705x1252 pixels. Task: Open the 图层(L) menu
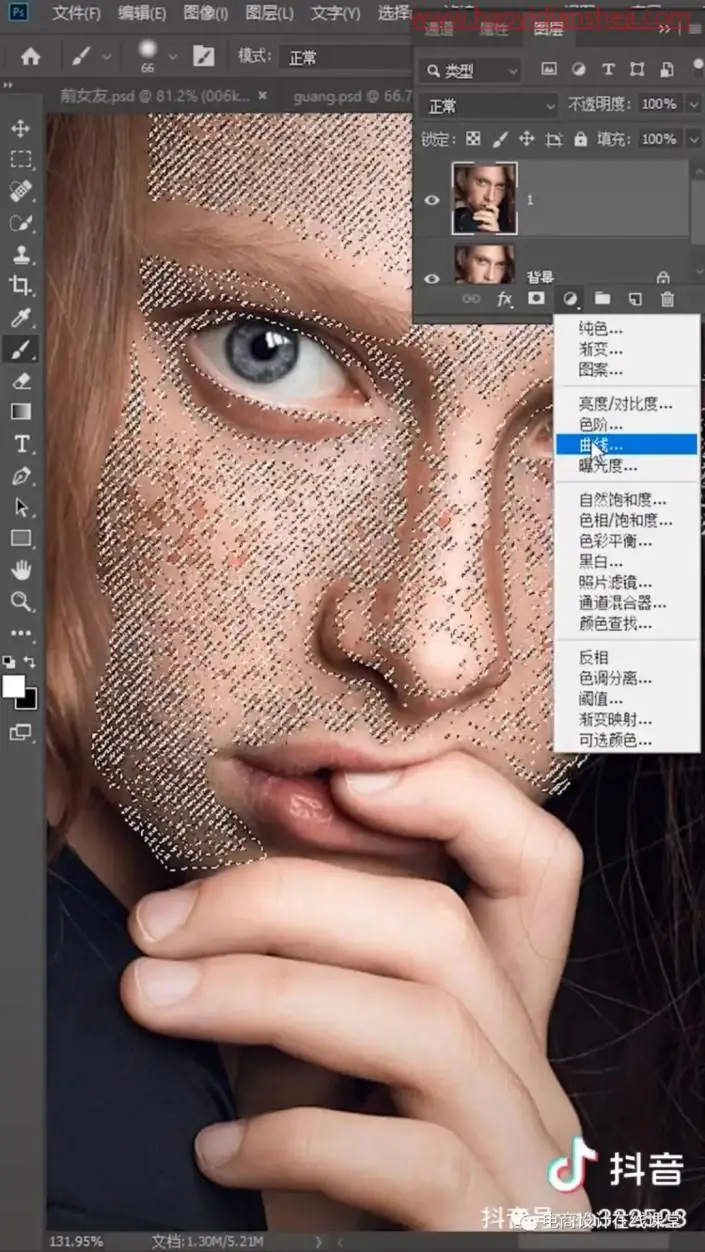(x=270, y=13)
